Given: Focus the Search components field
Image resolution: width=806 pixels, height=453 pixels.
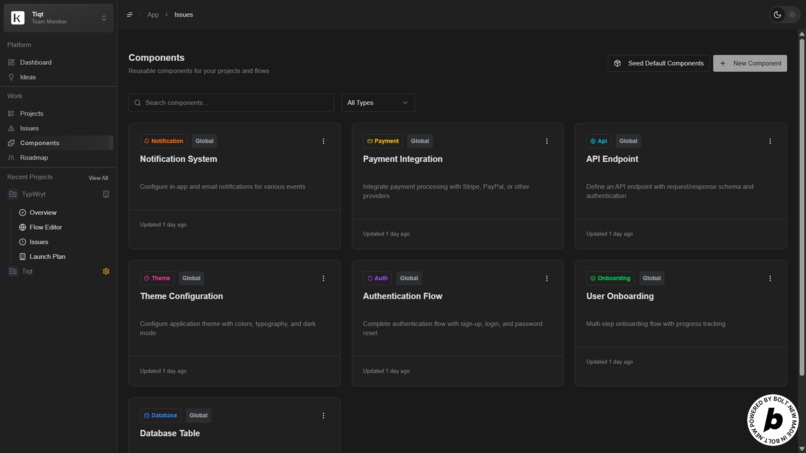Looking at the screenshot, I should [x=231, y=103].
